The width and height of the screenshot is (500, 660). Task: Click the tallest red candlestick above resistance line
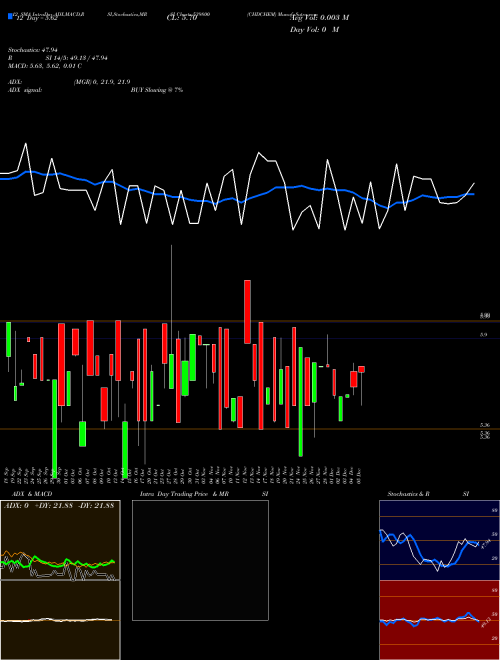pyautogui.click(x=247, y=312)
